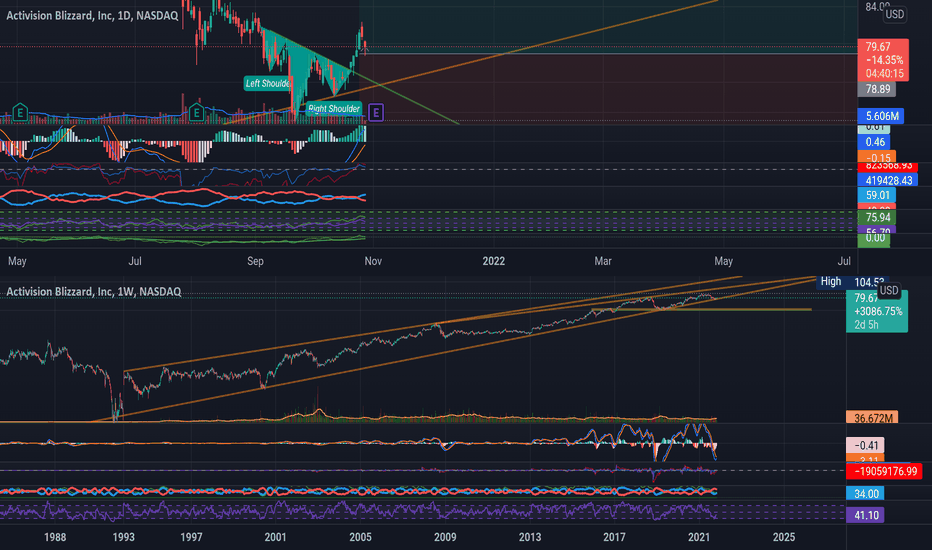Click the 419428.43 indicator value label
Image resolution: width=932 pixels, height=550 pixels.
click(888, 180)
